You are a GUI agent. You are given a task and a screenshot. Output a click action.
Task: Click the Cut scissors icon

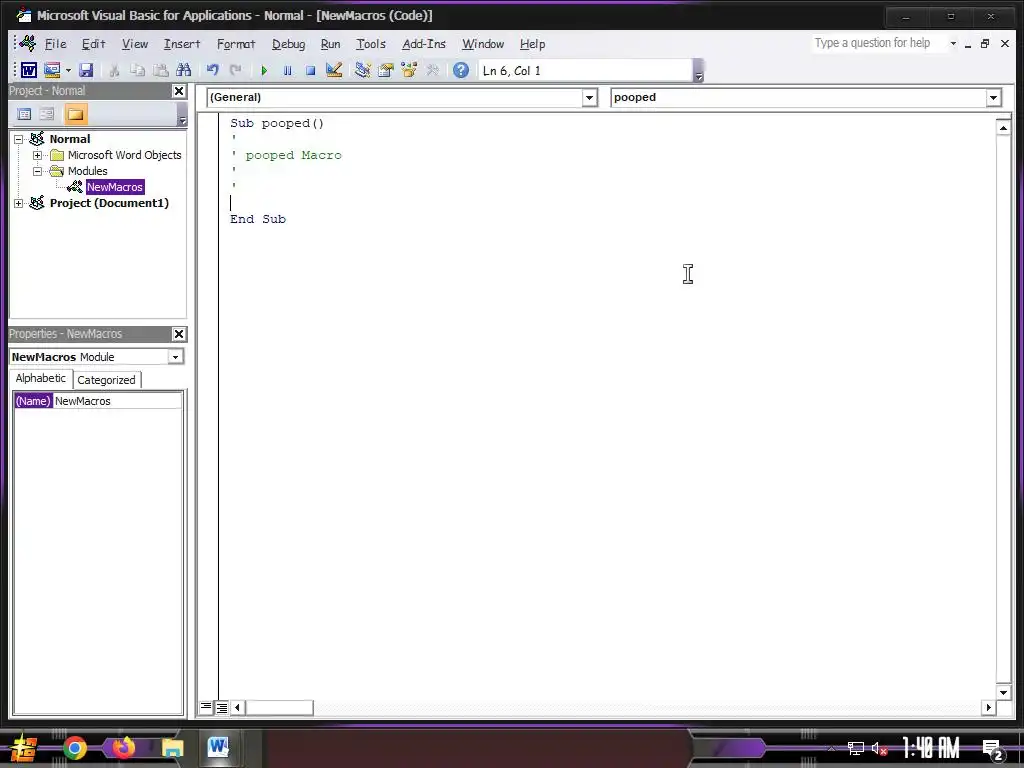114,70
